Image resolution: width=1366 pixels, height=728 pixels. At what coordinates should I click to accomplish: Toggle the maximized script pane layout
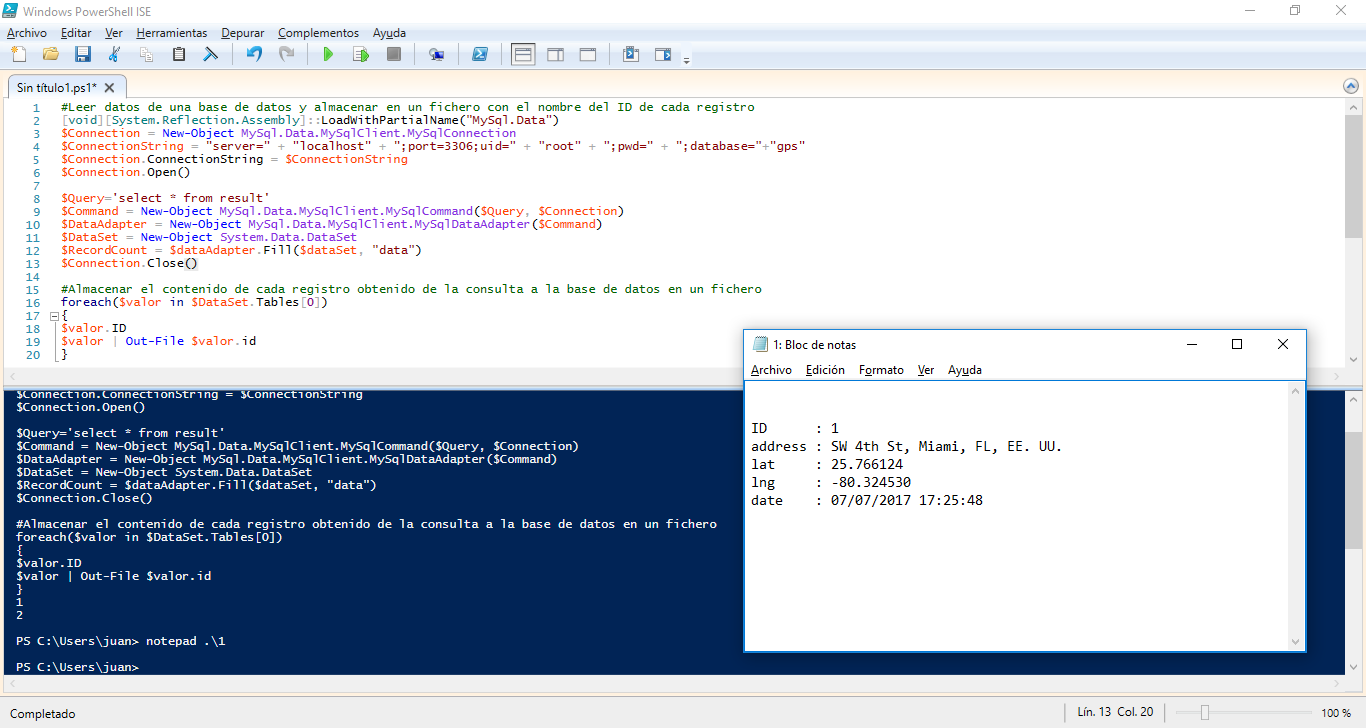pyautogui.click(x=588, y=54)
